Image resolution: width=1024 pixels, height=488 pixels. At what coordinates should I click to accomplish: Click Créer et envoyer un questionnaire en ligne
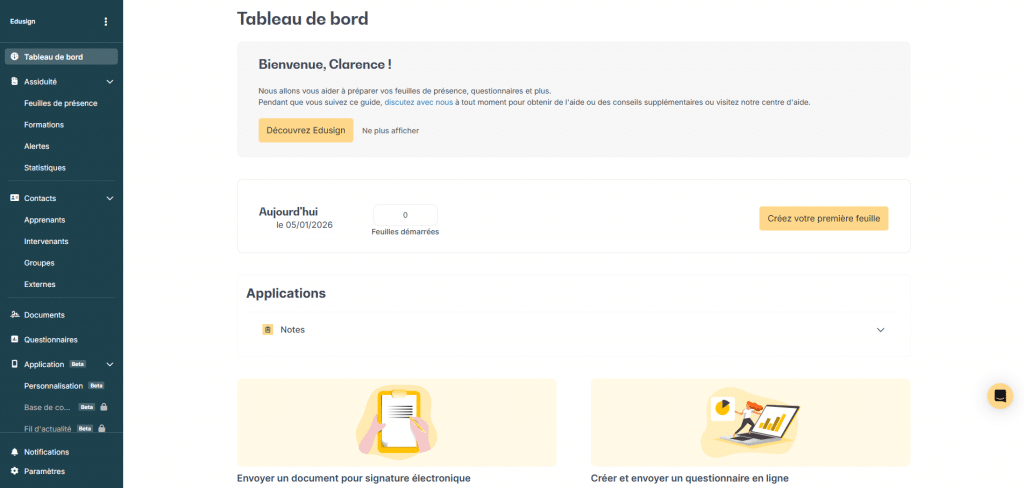pyautogui.click(x=690, y=478)
